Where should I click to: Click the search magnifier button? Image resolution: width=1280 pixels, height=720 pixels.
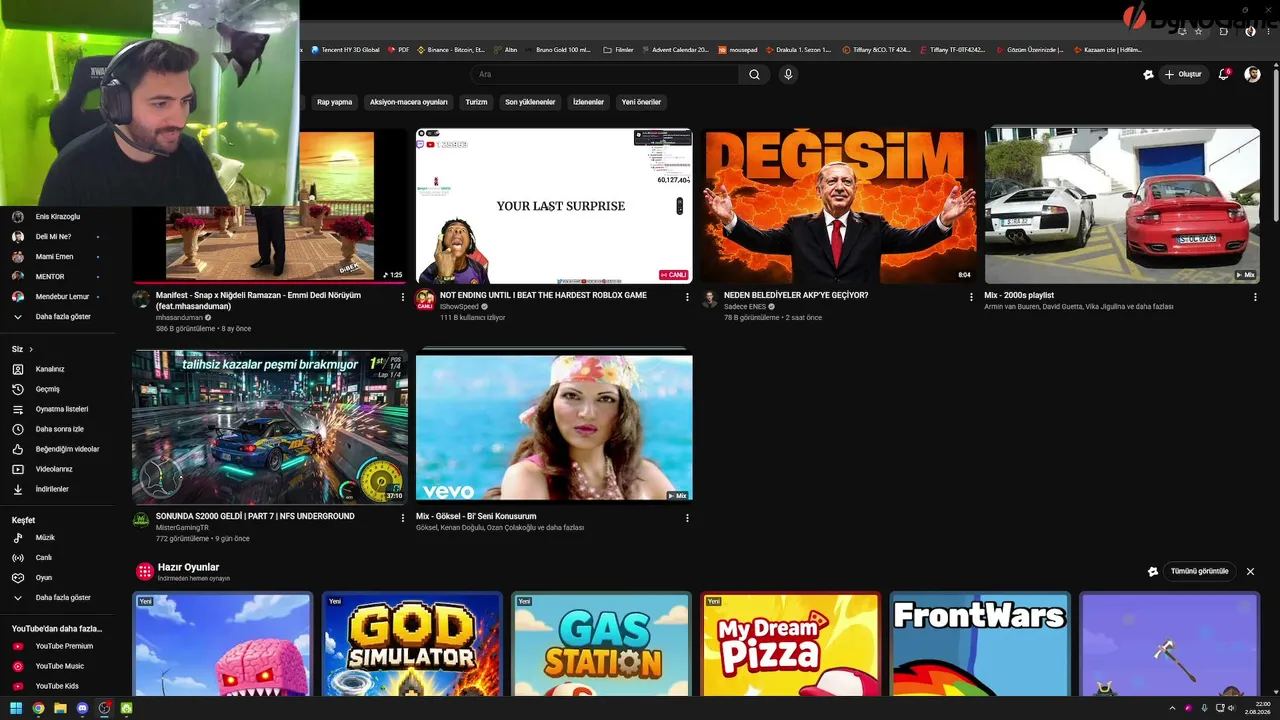click(754, 74)
